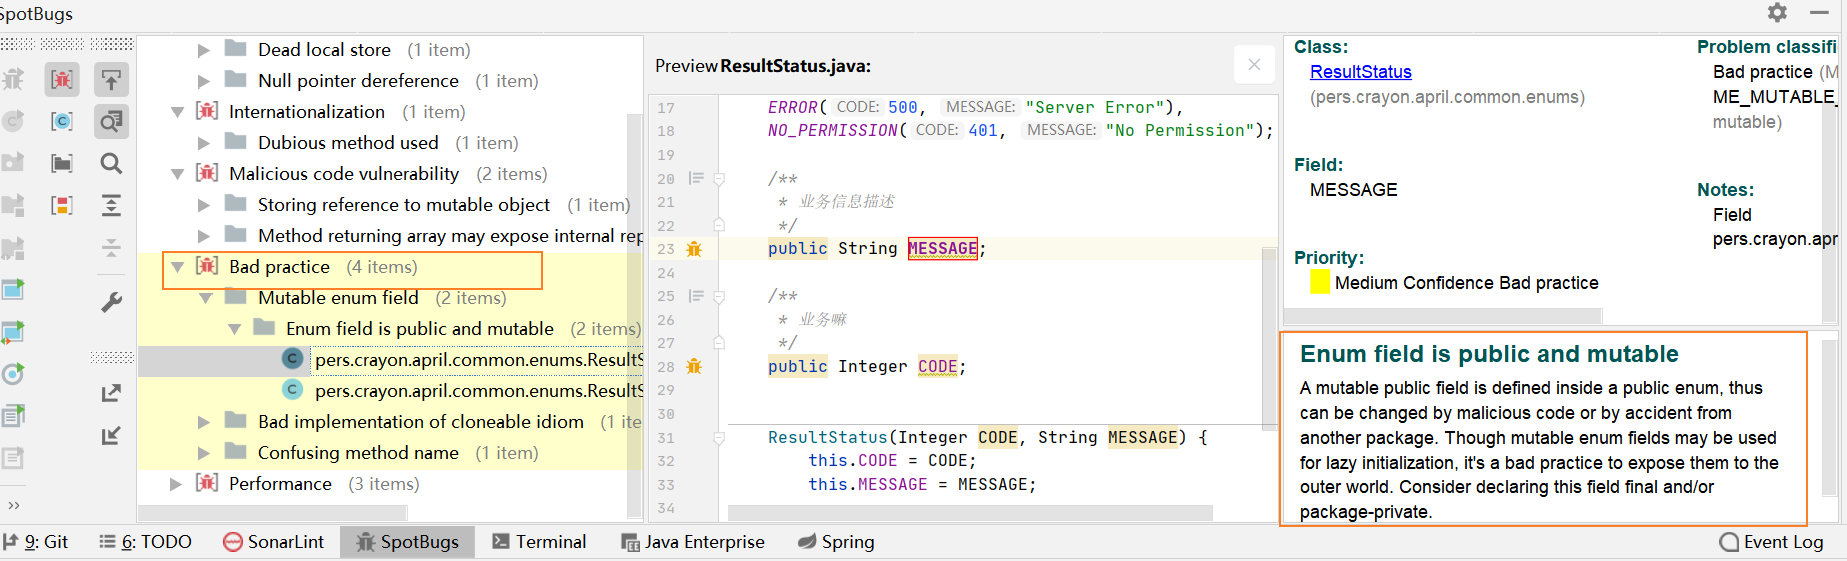
Task: Open the Terminal tab
Action: pyautogui.click(x=540, y=542)
